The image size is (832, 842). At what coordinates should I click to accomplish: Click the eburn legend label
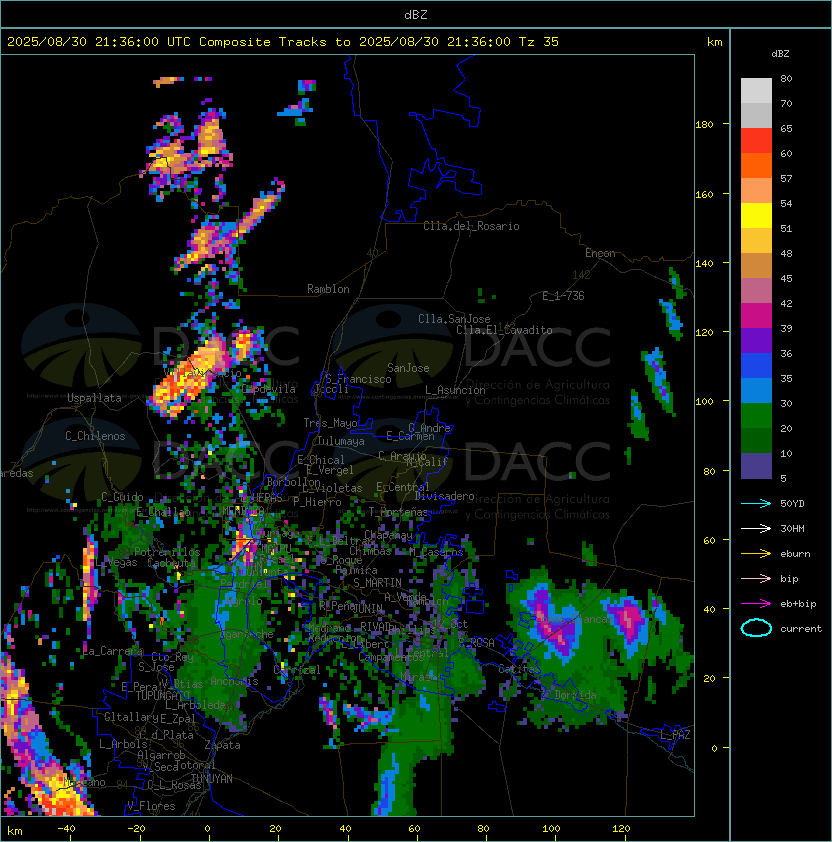(x=795, y=554)
